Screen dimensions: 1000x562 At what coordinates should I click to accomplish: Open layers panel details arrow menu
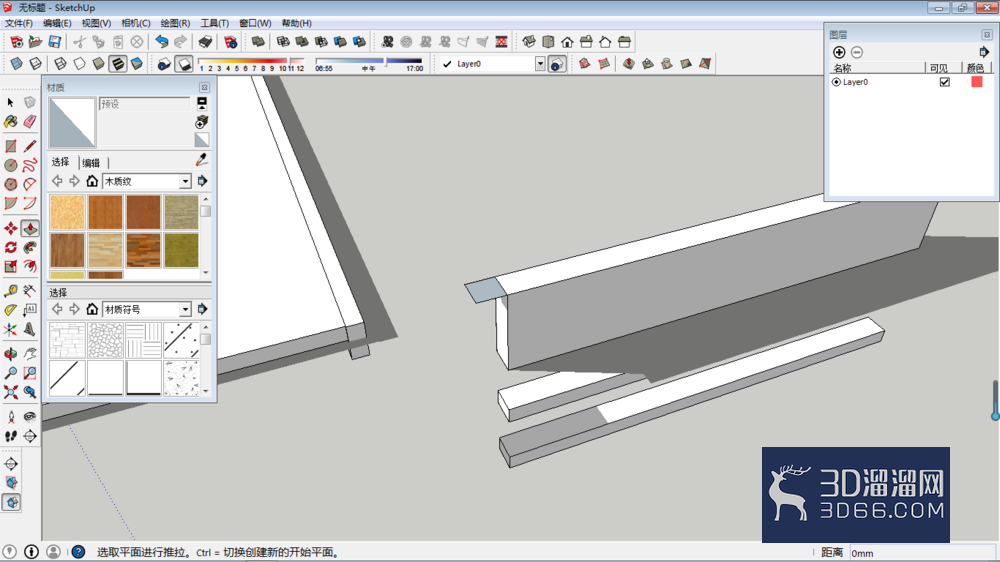(x=983, y=52)
